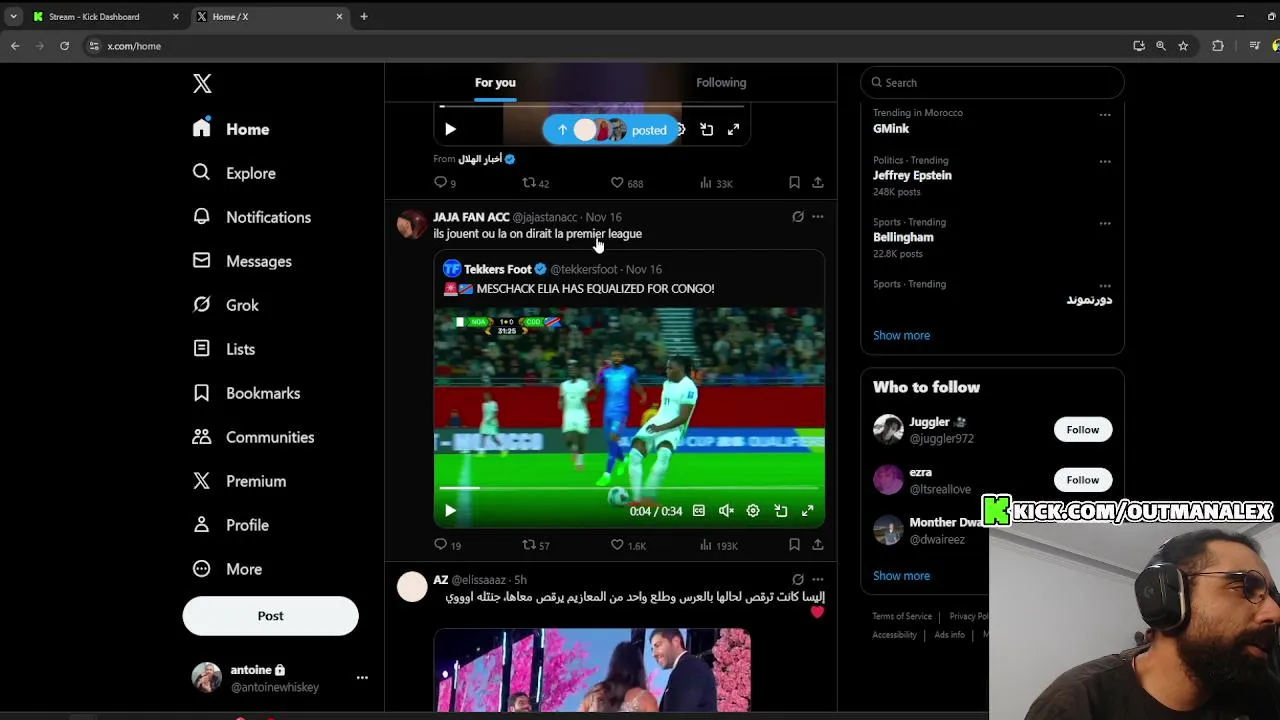
Task: Play the top video from Hilal news
Action: coord(450,129)
